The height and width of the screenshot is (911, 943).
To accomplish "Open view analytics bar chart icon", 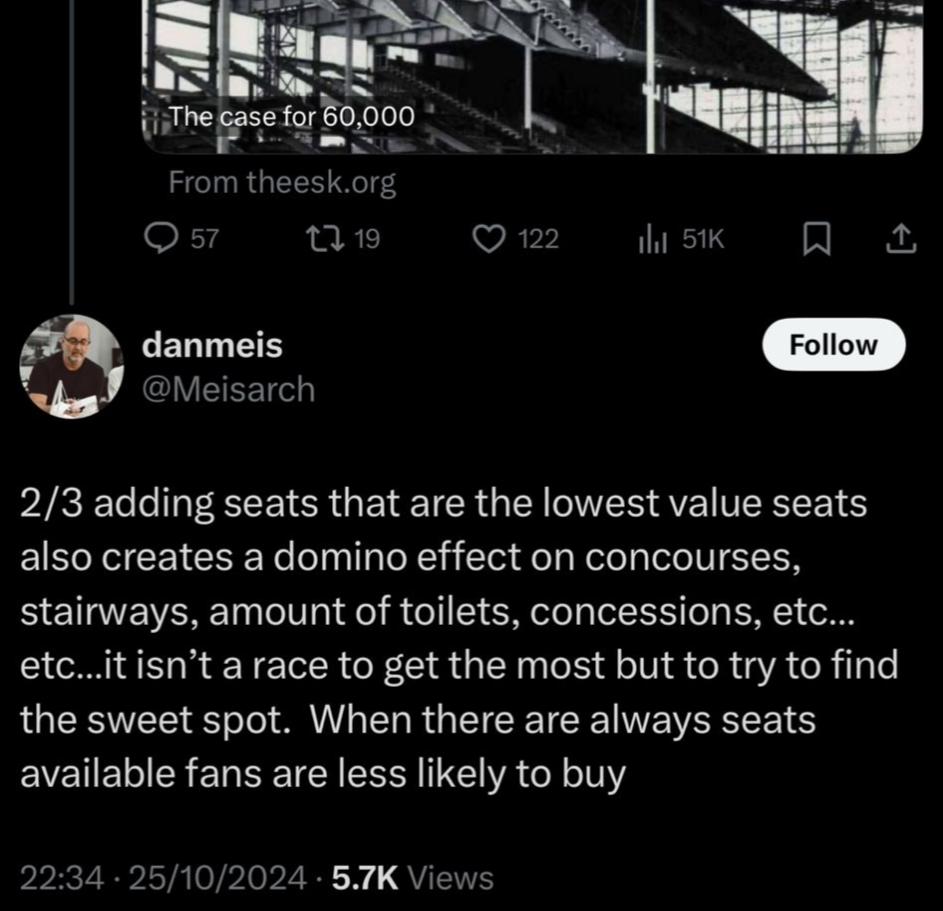I will [653, 238].
